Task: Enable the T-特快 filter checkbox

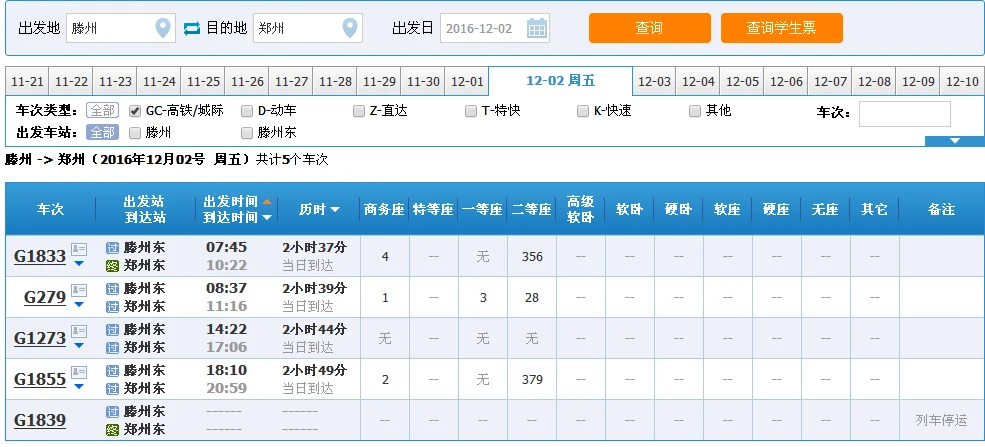Action: click(471, 111)
